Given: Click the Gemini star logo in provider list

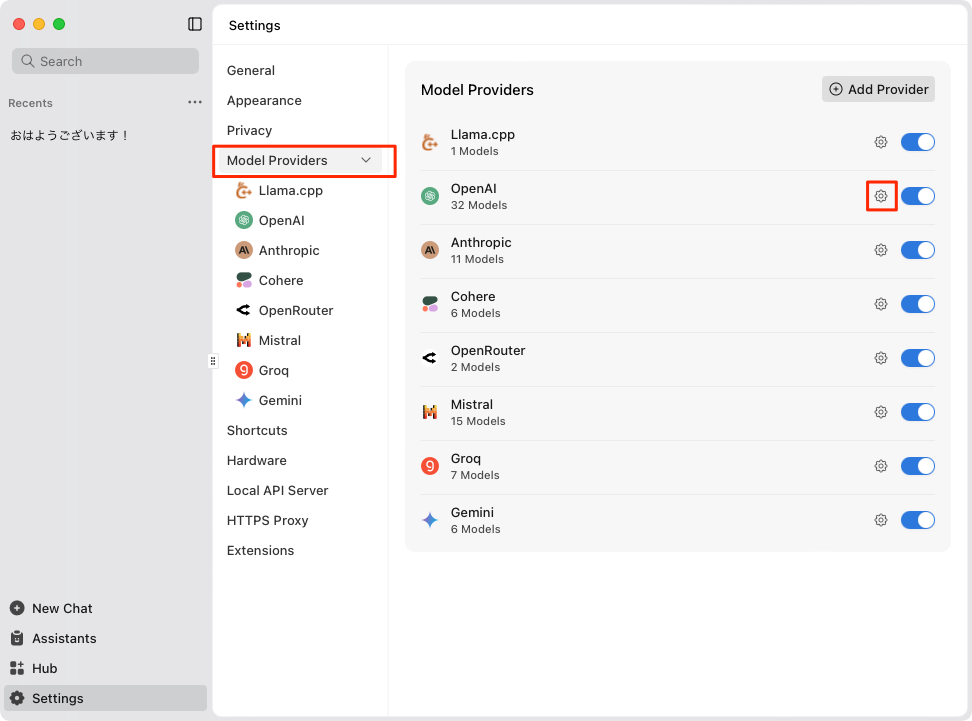Looking at the screenshot, I should 430,520.
